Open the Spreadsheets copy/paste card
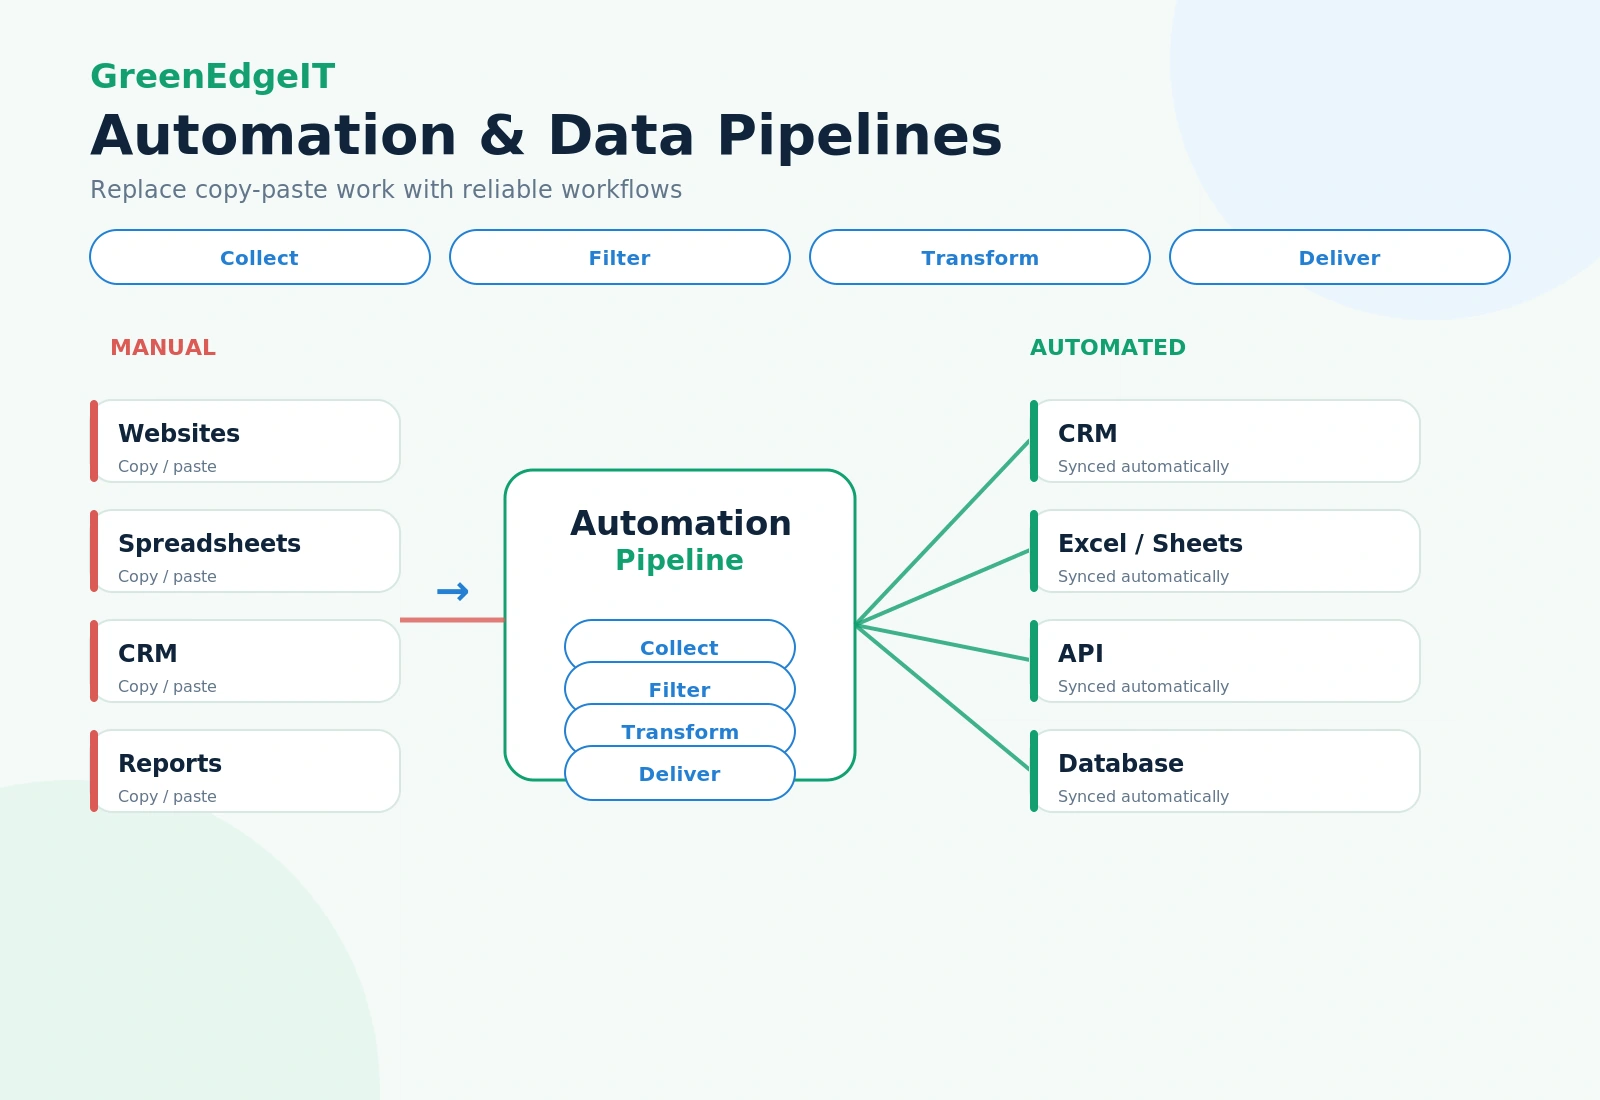This screenshot has width=1600, height=1100. coord(245,551)
